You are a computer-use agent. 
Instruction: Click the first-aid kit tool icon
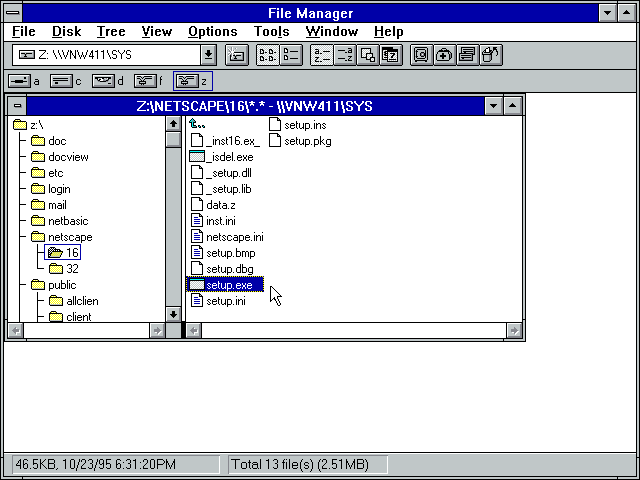click(444, 55)
